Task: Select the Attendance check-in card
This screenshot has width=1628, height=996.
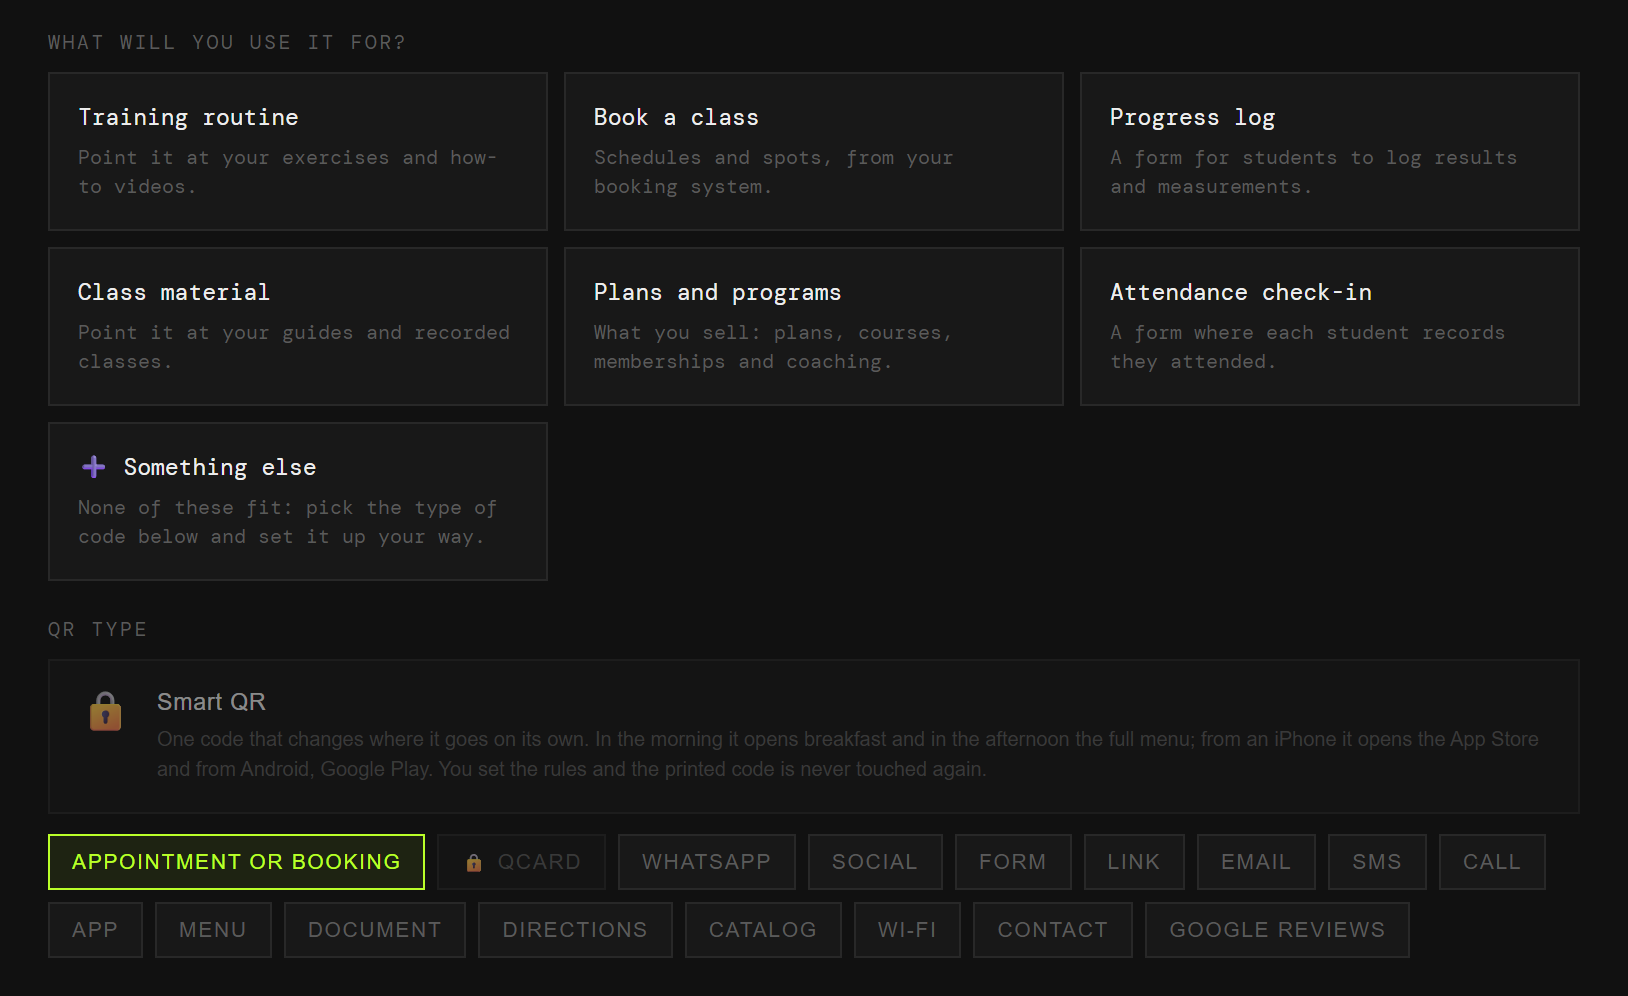Action: [1330, 326]
